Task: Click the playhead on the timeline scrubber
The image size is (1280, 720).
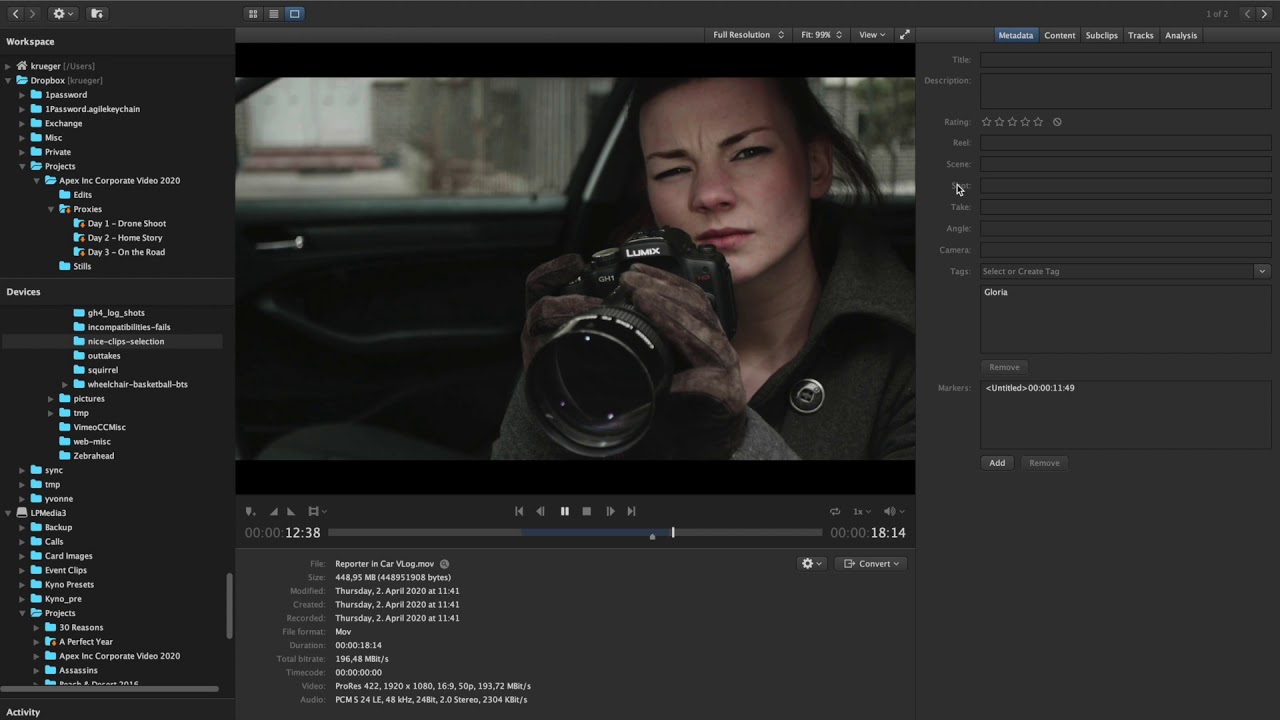Action: 673,533
